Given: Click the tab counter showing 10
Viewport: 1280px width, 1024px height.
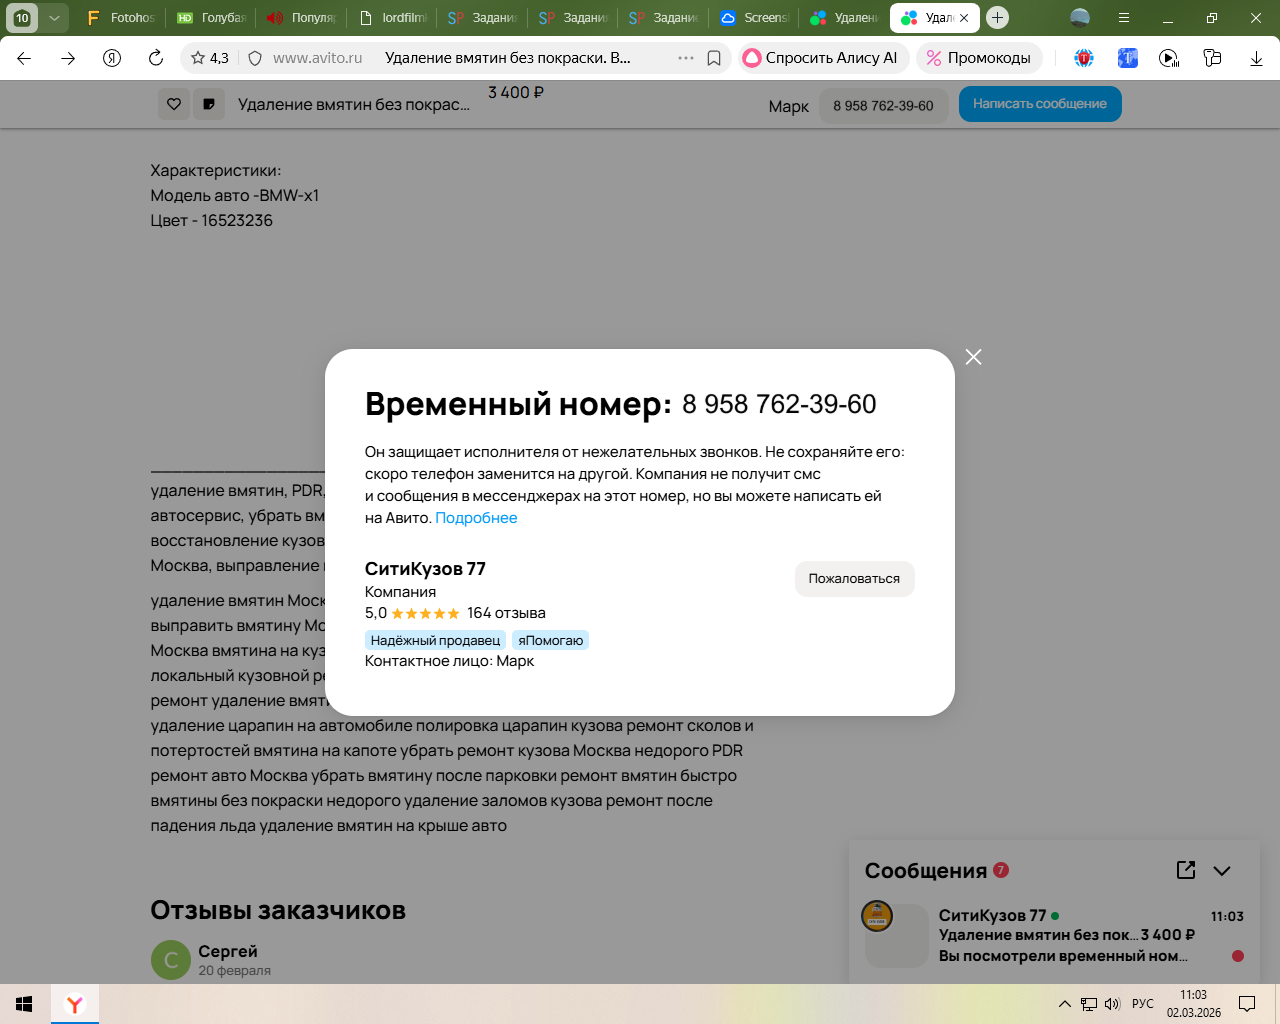Looking at the screenshot, I should [x=22, y=18].
